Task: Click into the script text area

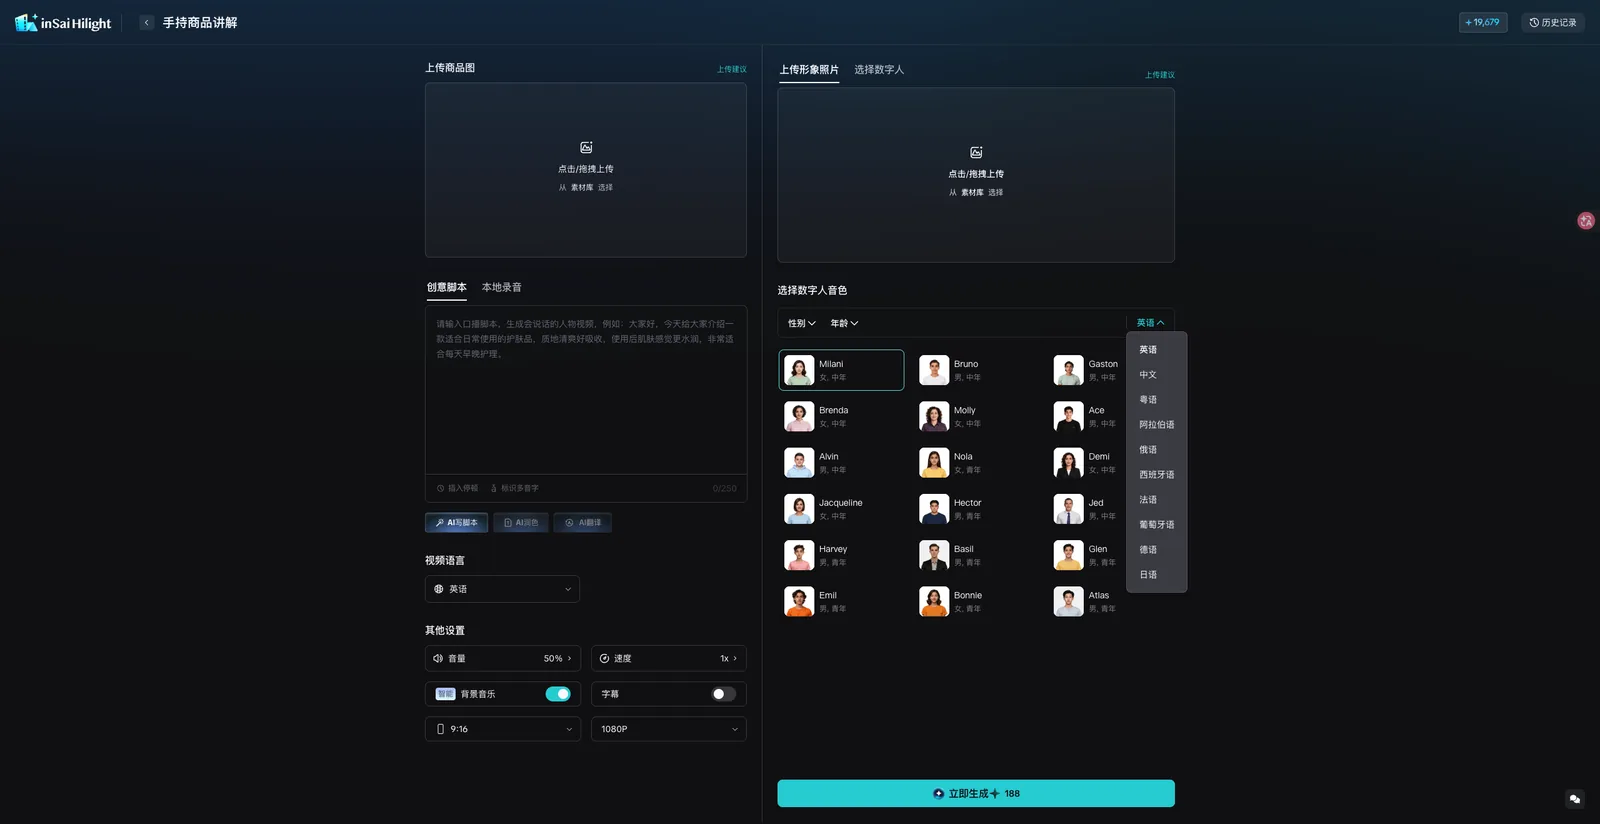Action: coord(586,390)
